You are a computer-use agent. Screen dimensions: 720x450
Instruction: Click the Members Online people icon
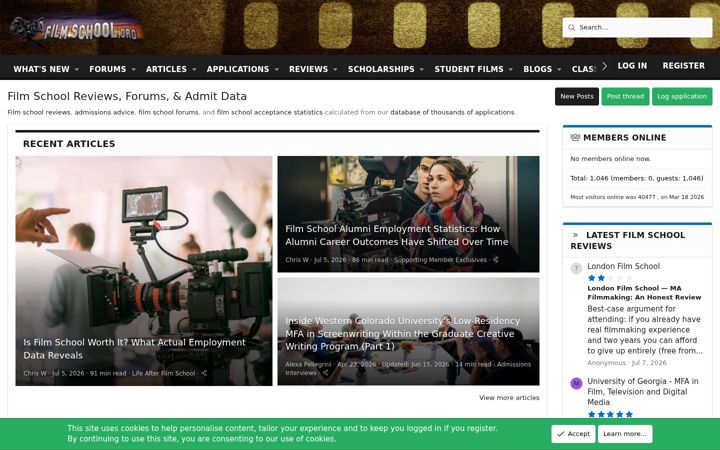point(575,137)
